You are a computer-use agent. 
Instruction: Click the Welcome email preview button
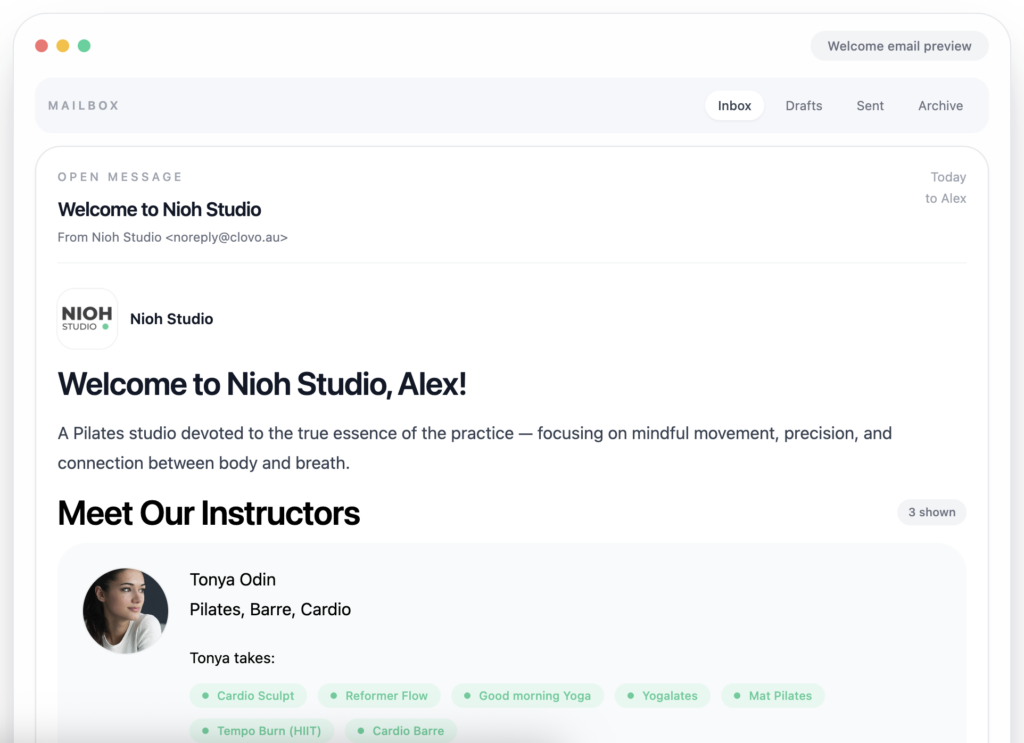pyautogui.click(x=899, y=46)
